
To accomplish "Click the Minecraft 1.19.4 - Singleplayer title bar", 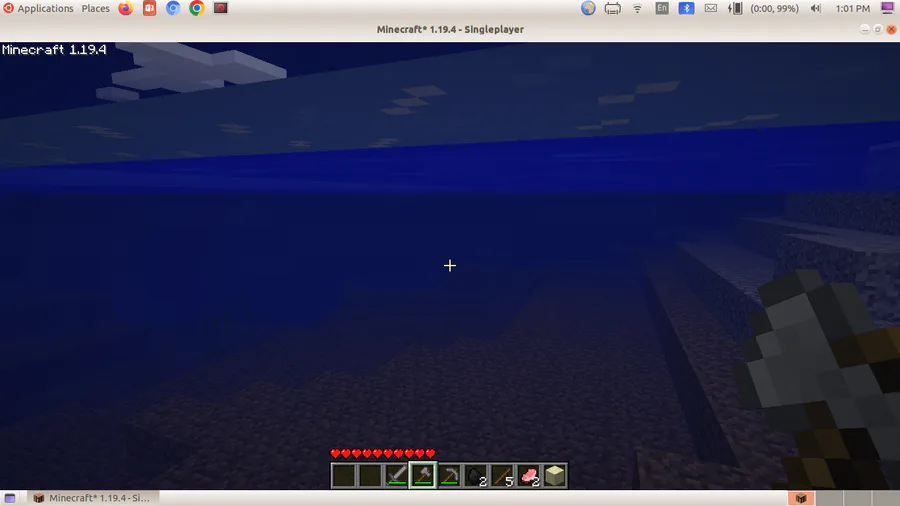I will pyautogui.click(x=450, y=29).
